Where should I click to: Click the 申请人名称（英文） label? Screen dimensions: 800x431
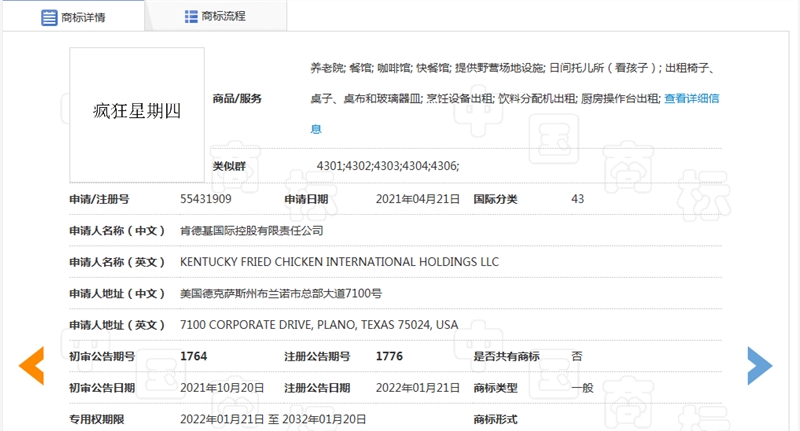pos(117,262)
